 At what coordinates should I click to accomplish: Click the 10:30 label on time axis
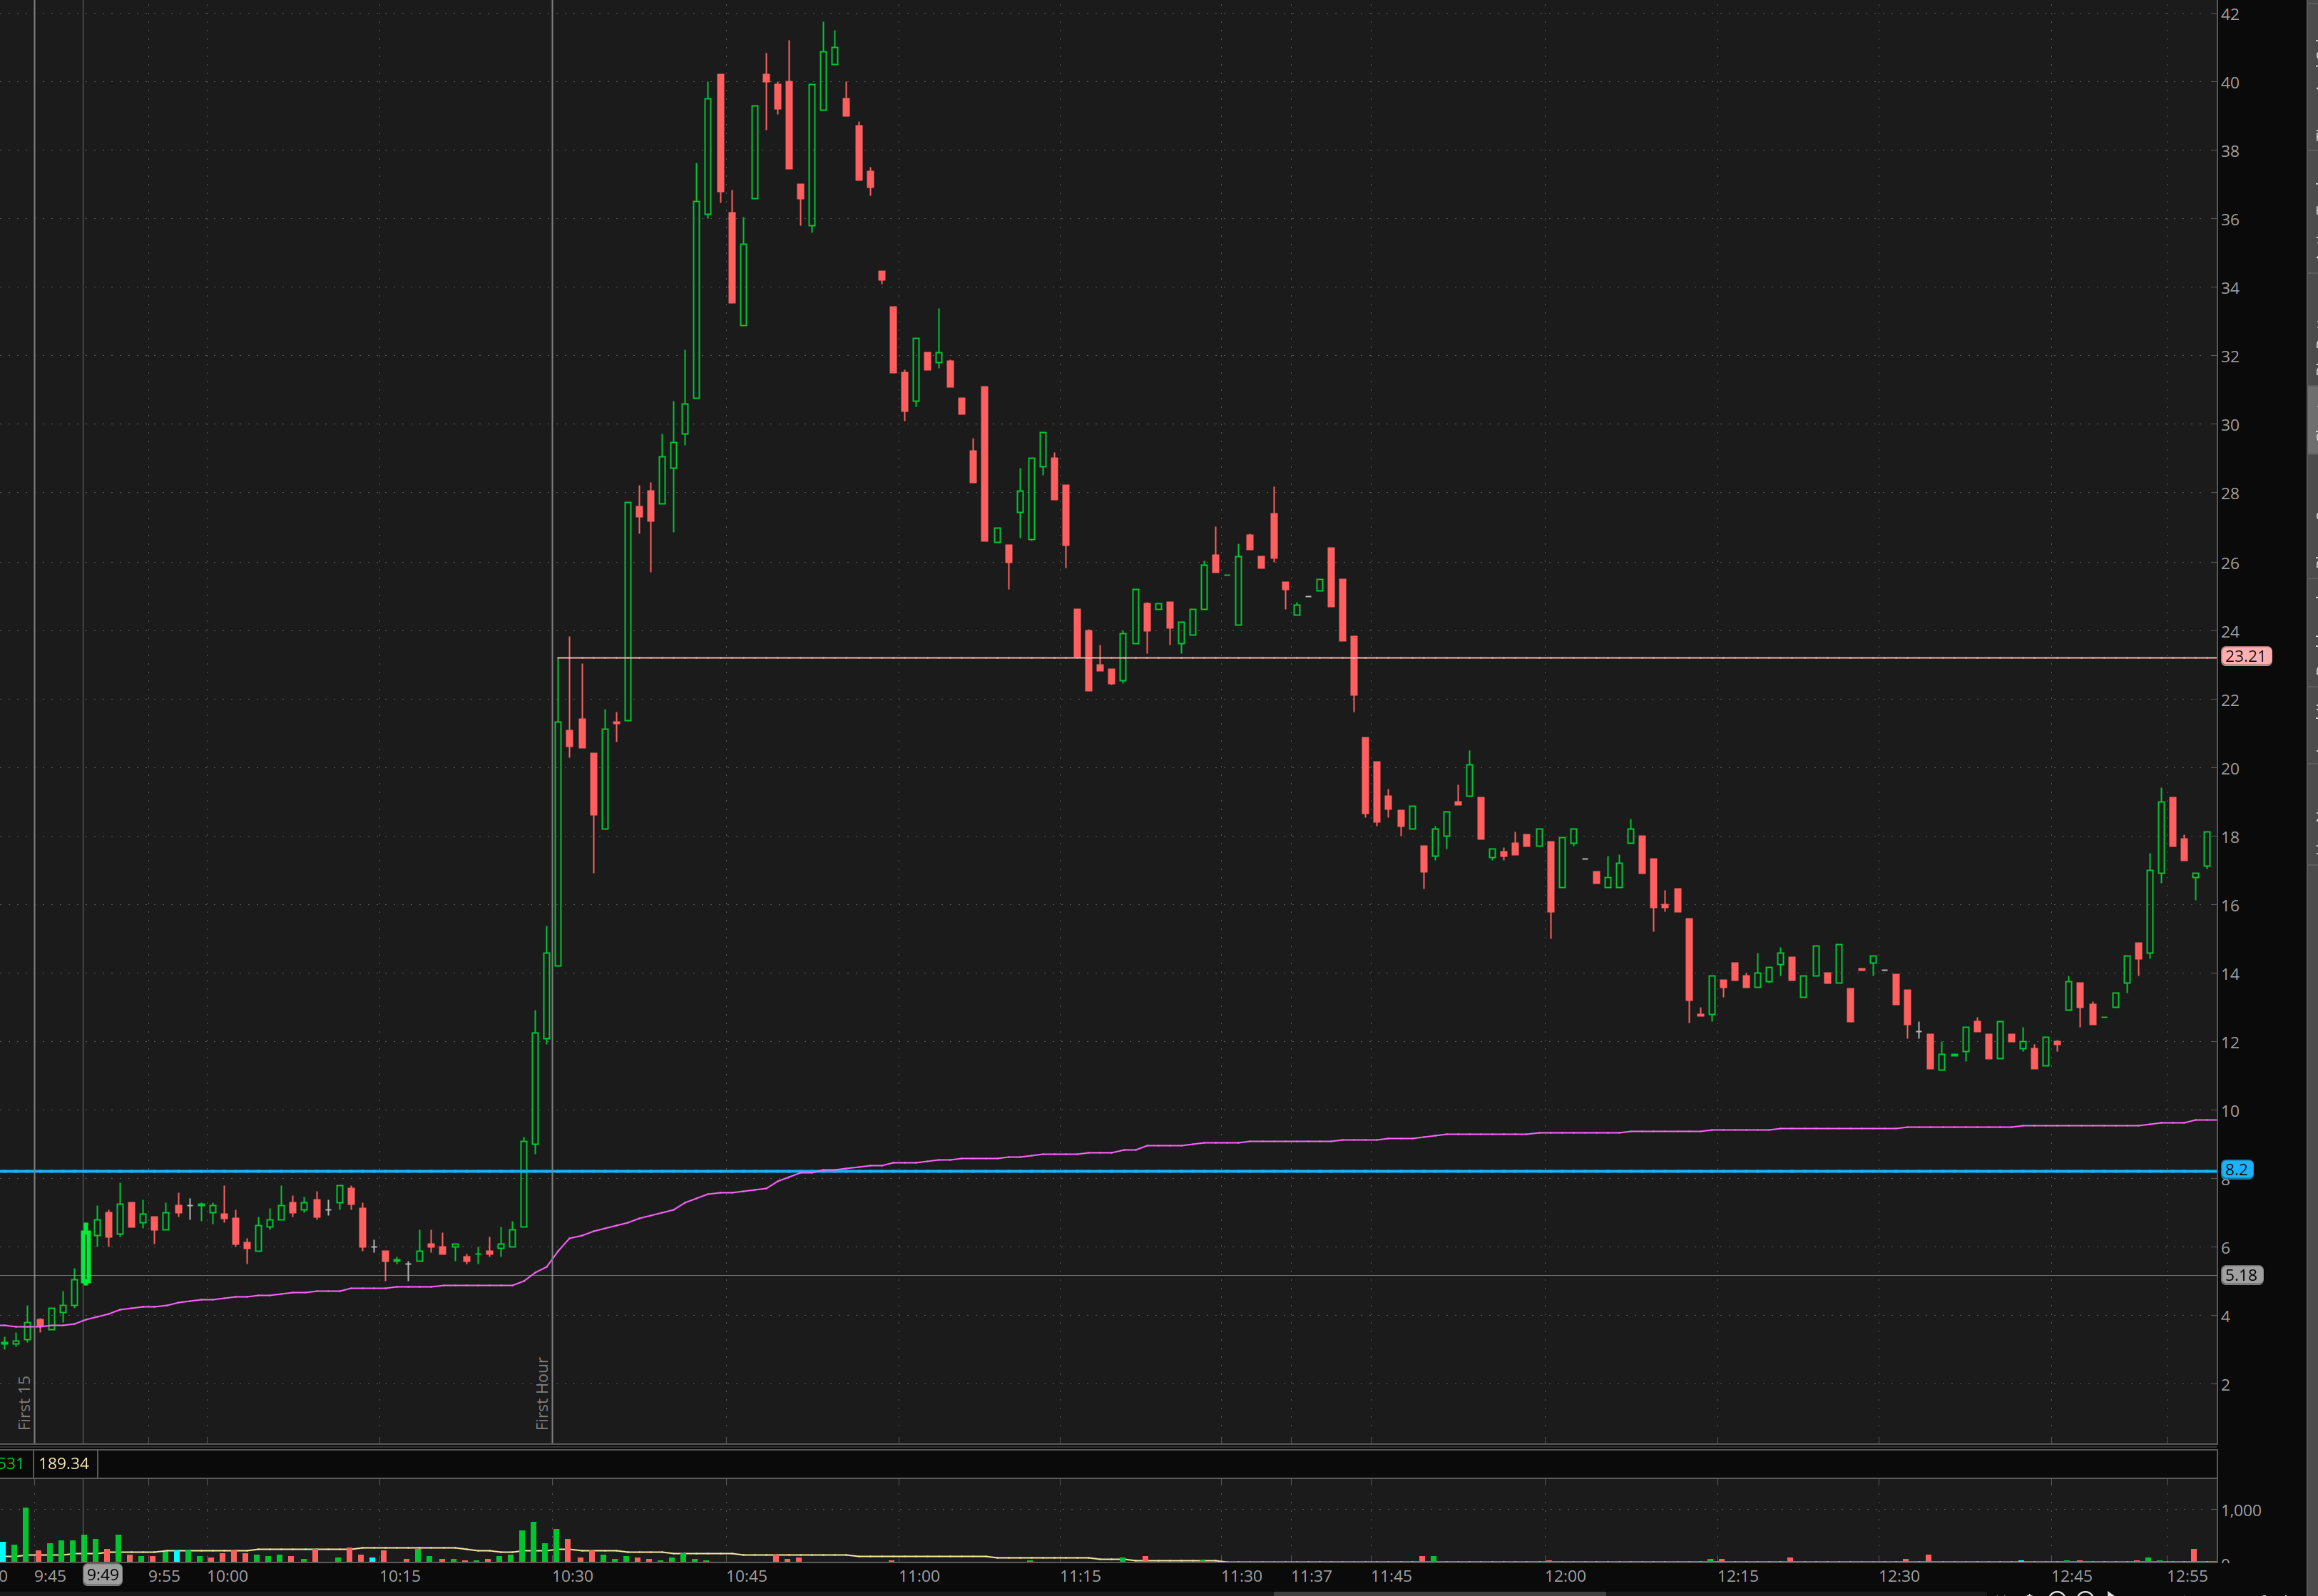572,1576
